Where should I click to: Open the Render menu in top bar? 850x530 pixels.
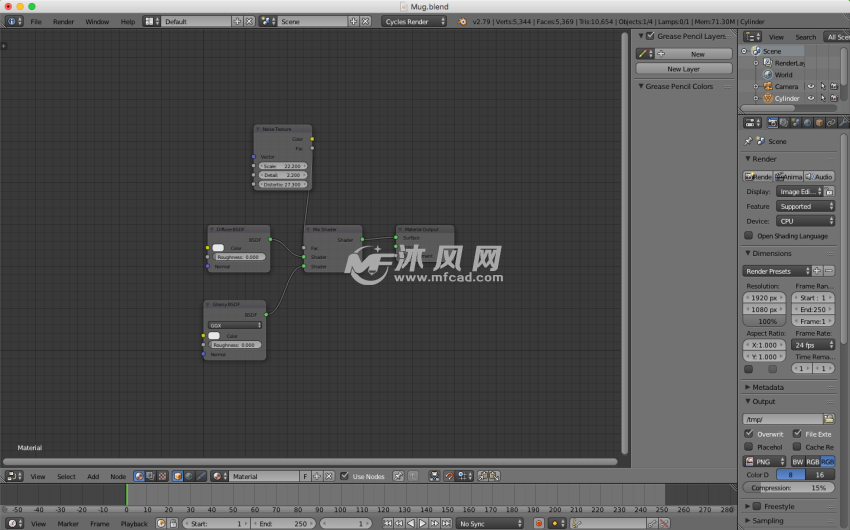pos(63,21)
